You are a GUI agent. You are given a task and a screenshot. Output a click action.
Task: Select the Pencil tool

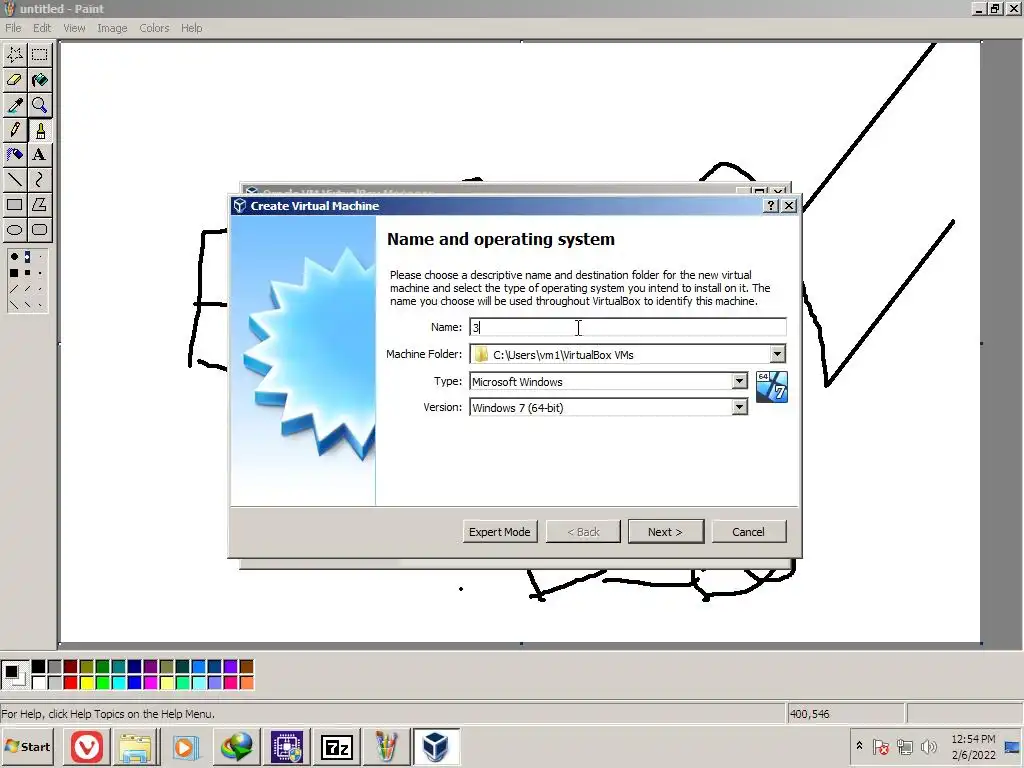tap(15, 130)
